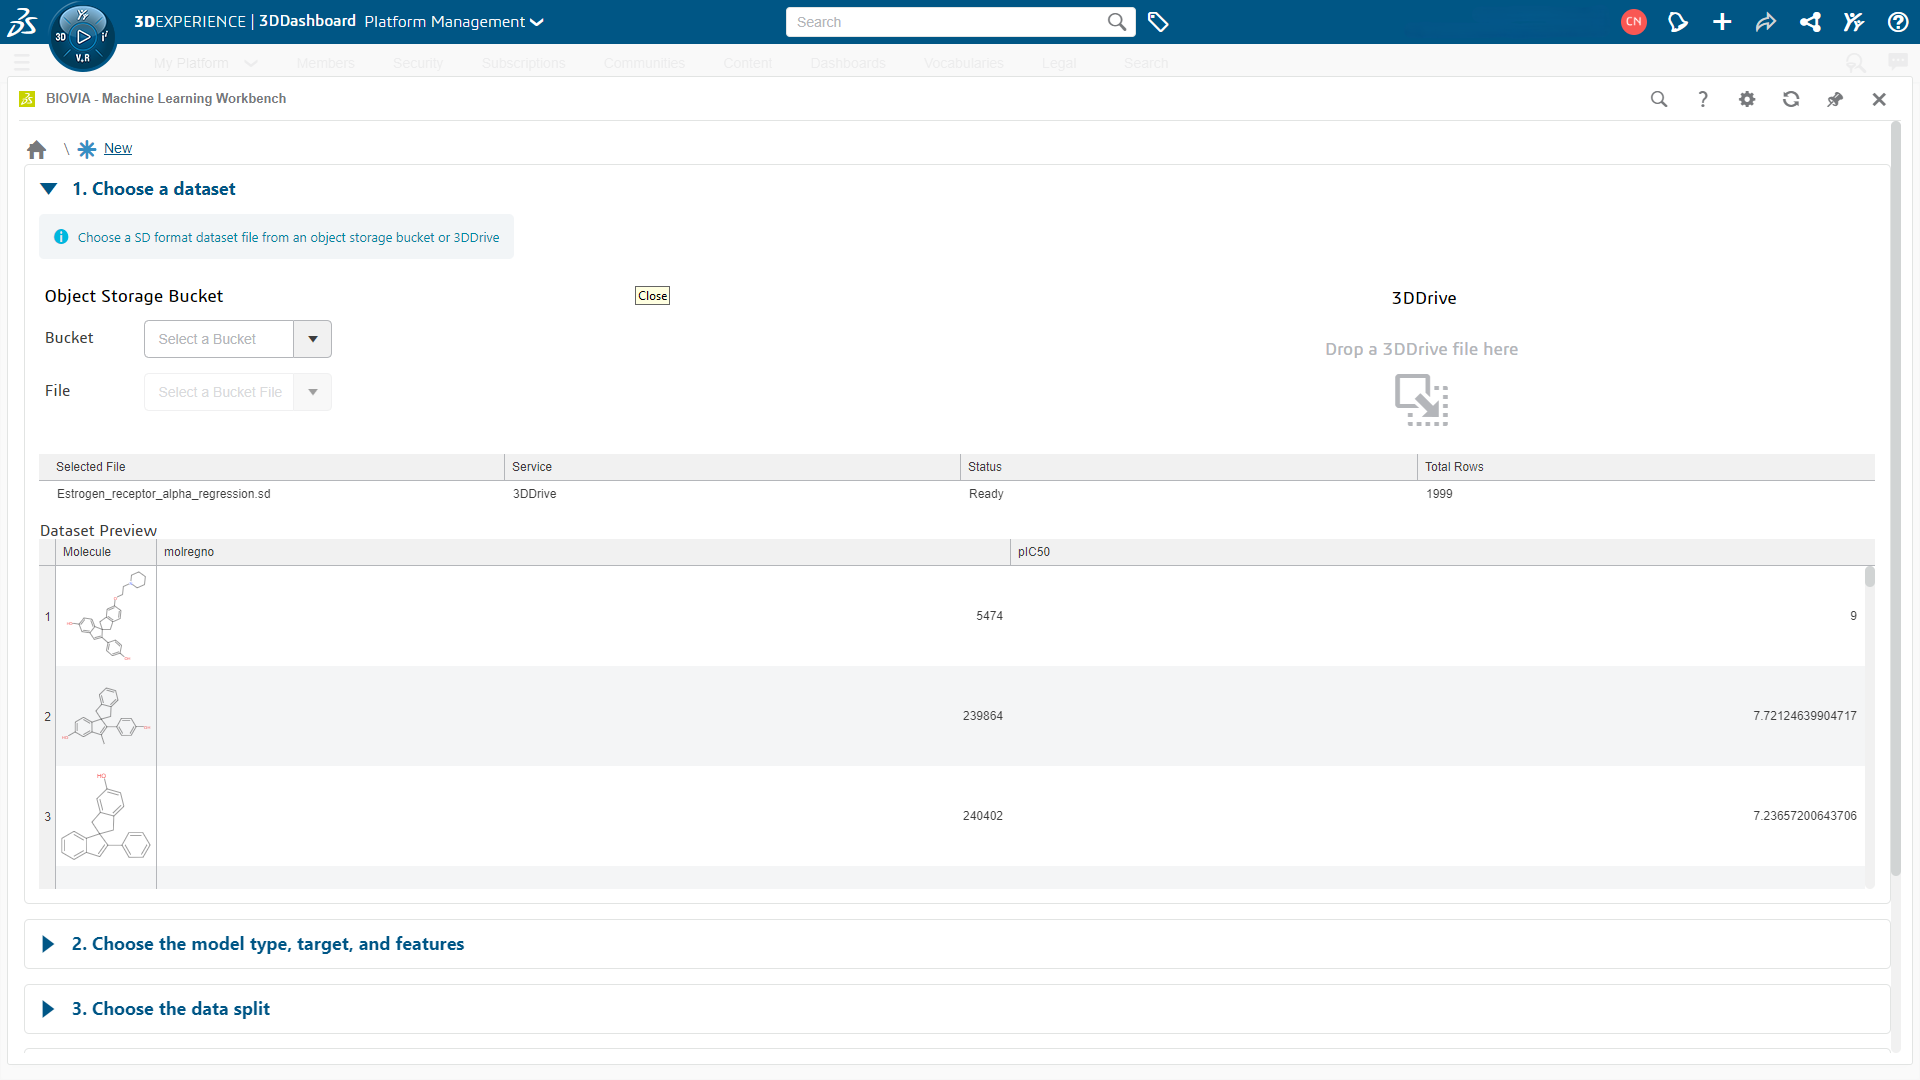Click the share arrow icon in the header

1766,21
